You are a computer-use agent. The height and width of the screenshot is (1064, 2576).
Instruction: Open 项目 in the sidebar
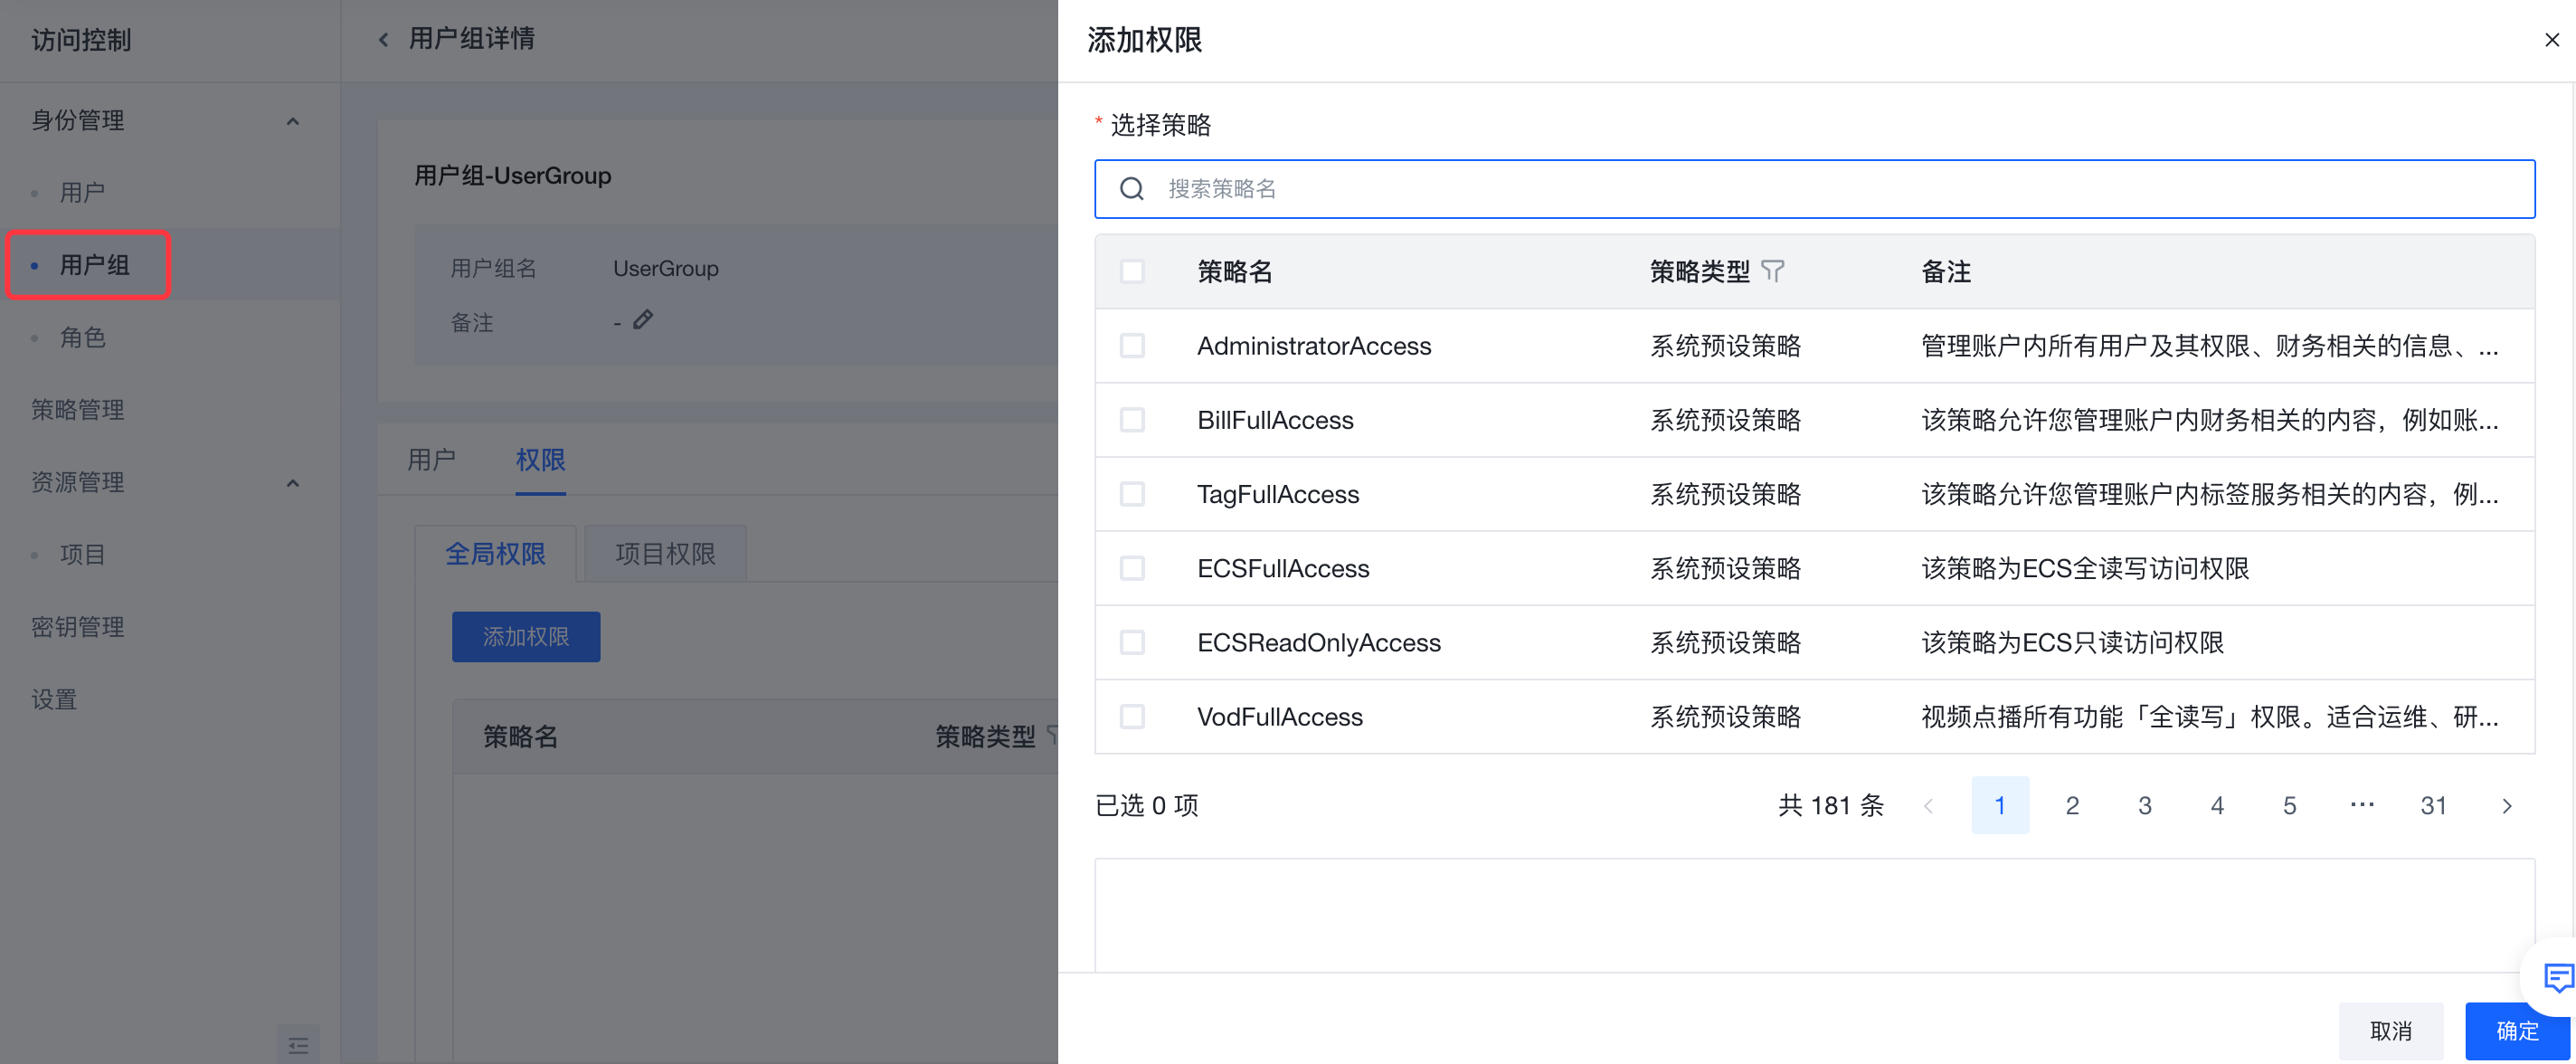coord(82,554)
